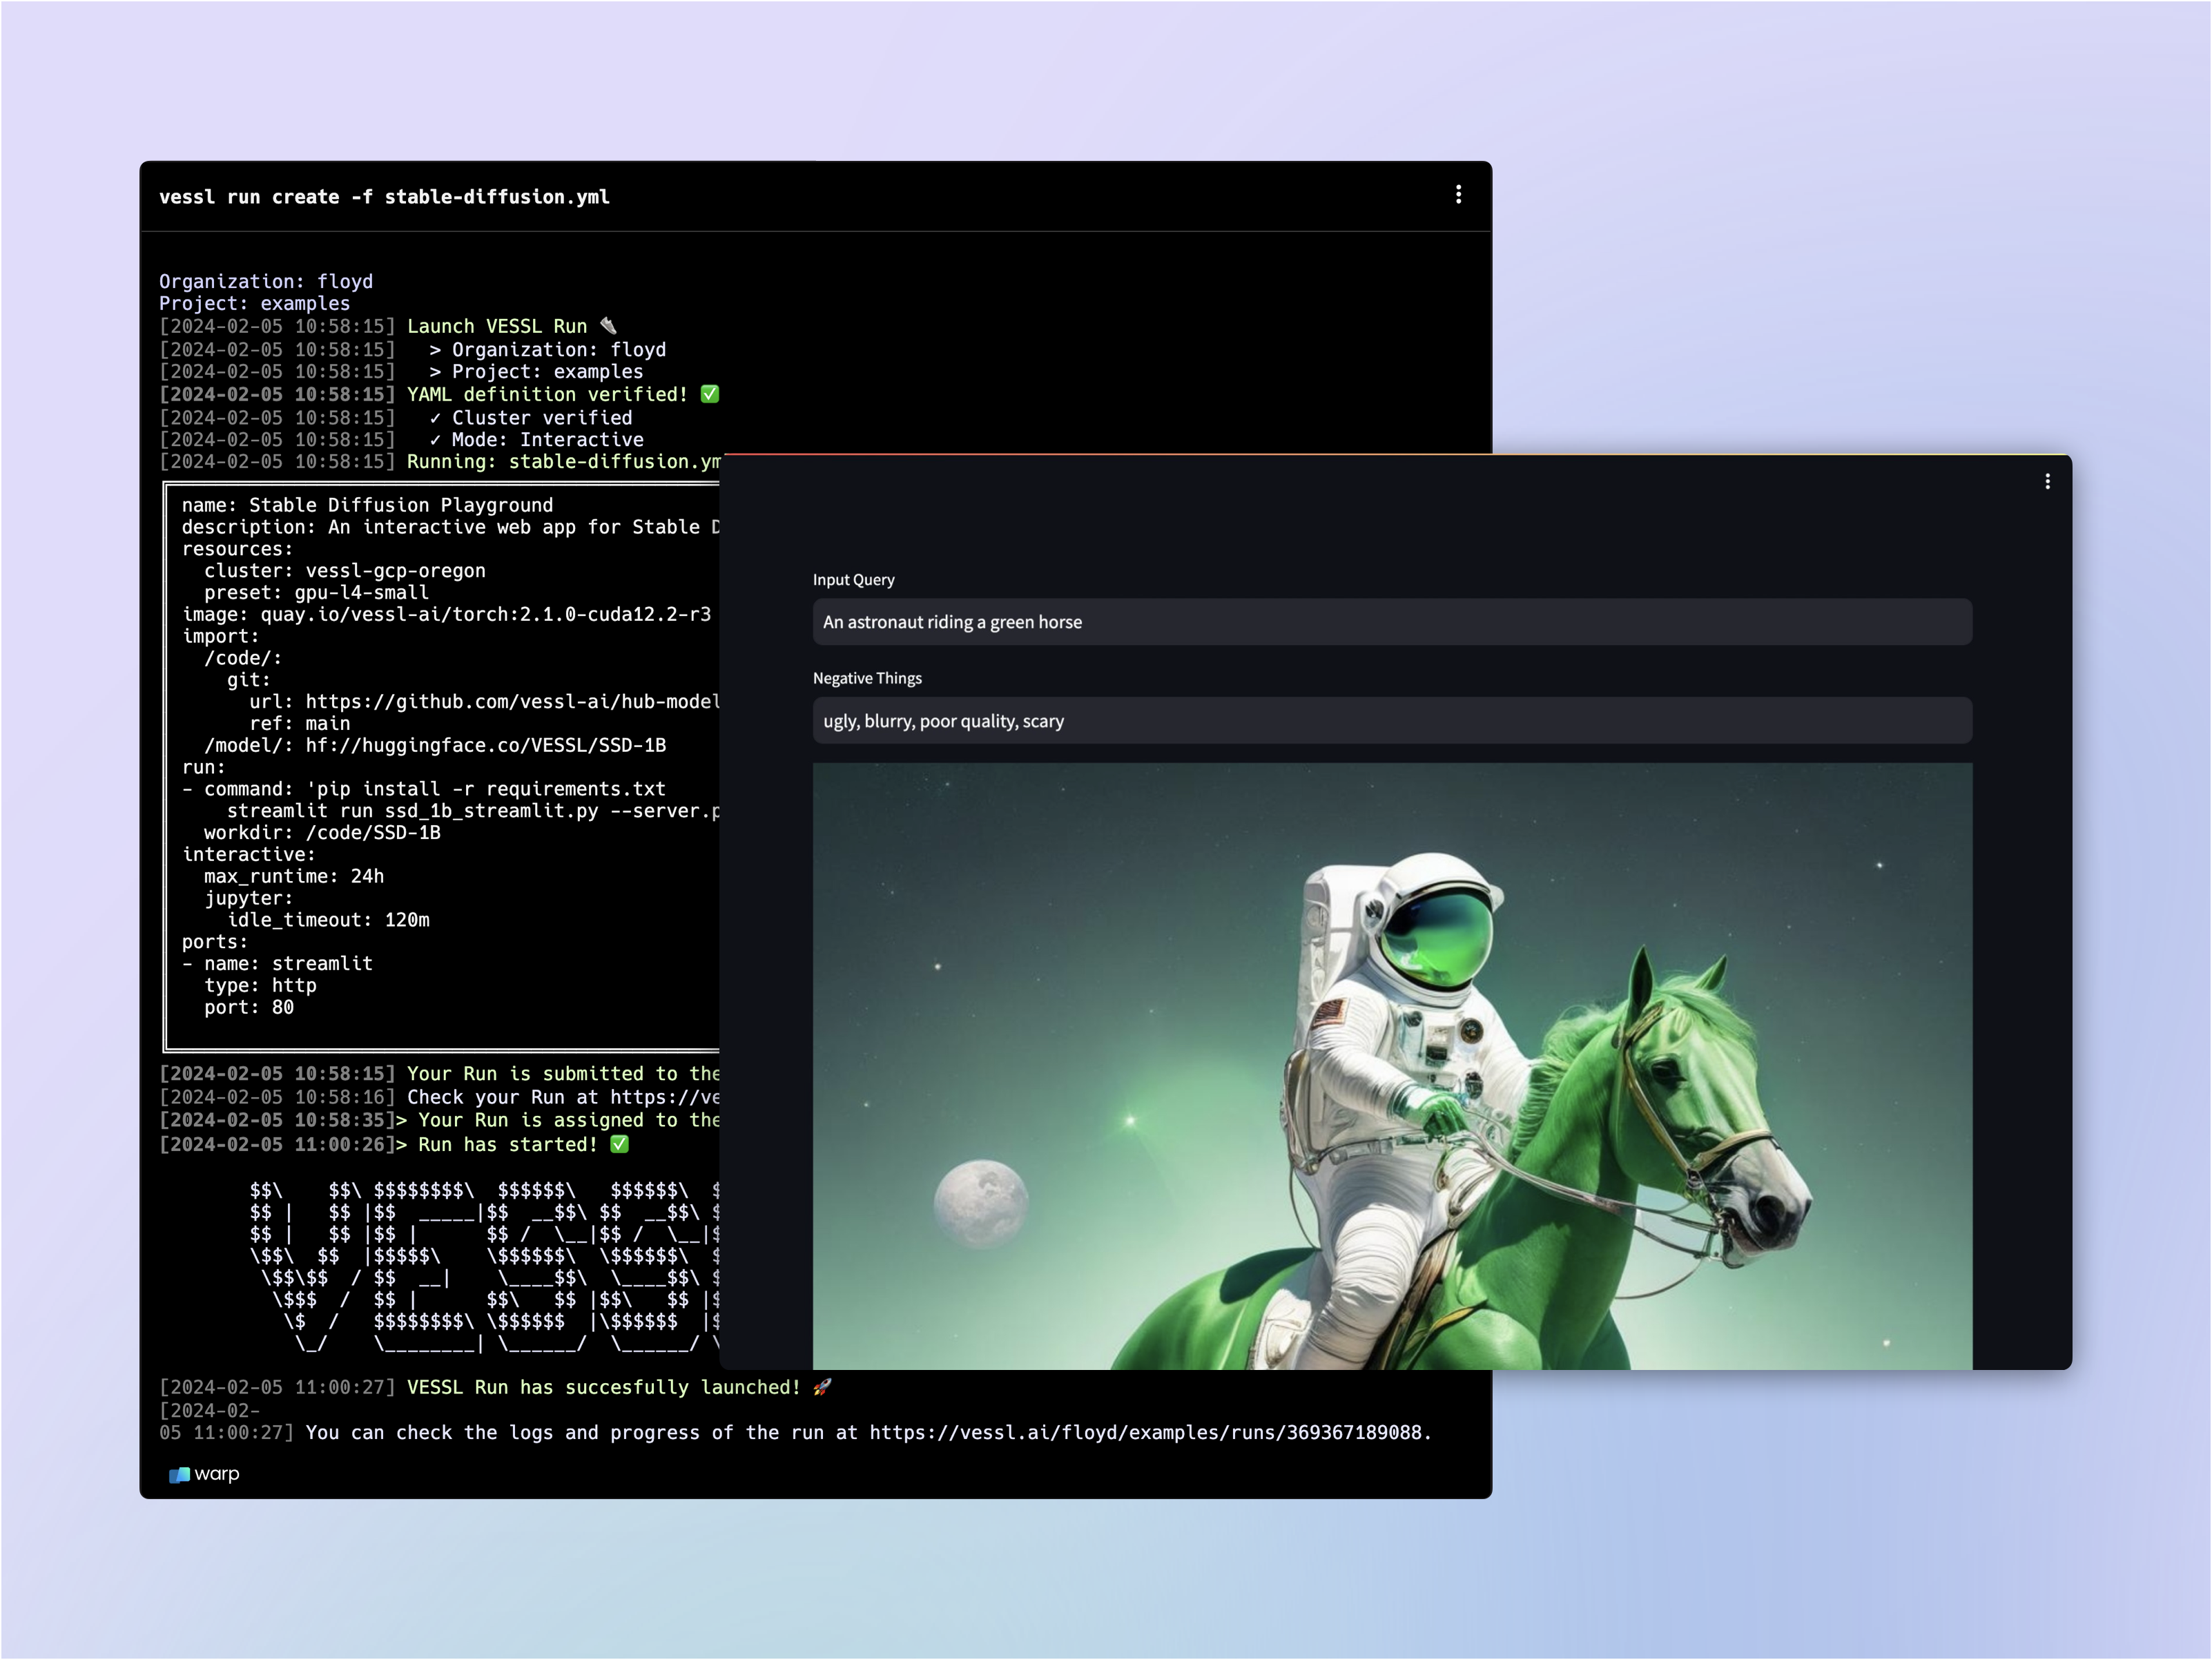The width and height of the screenshot is (2212, 1660).
Task: Focus the Input Query text field
Action: pos(1391,622)
